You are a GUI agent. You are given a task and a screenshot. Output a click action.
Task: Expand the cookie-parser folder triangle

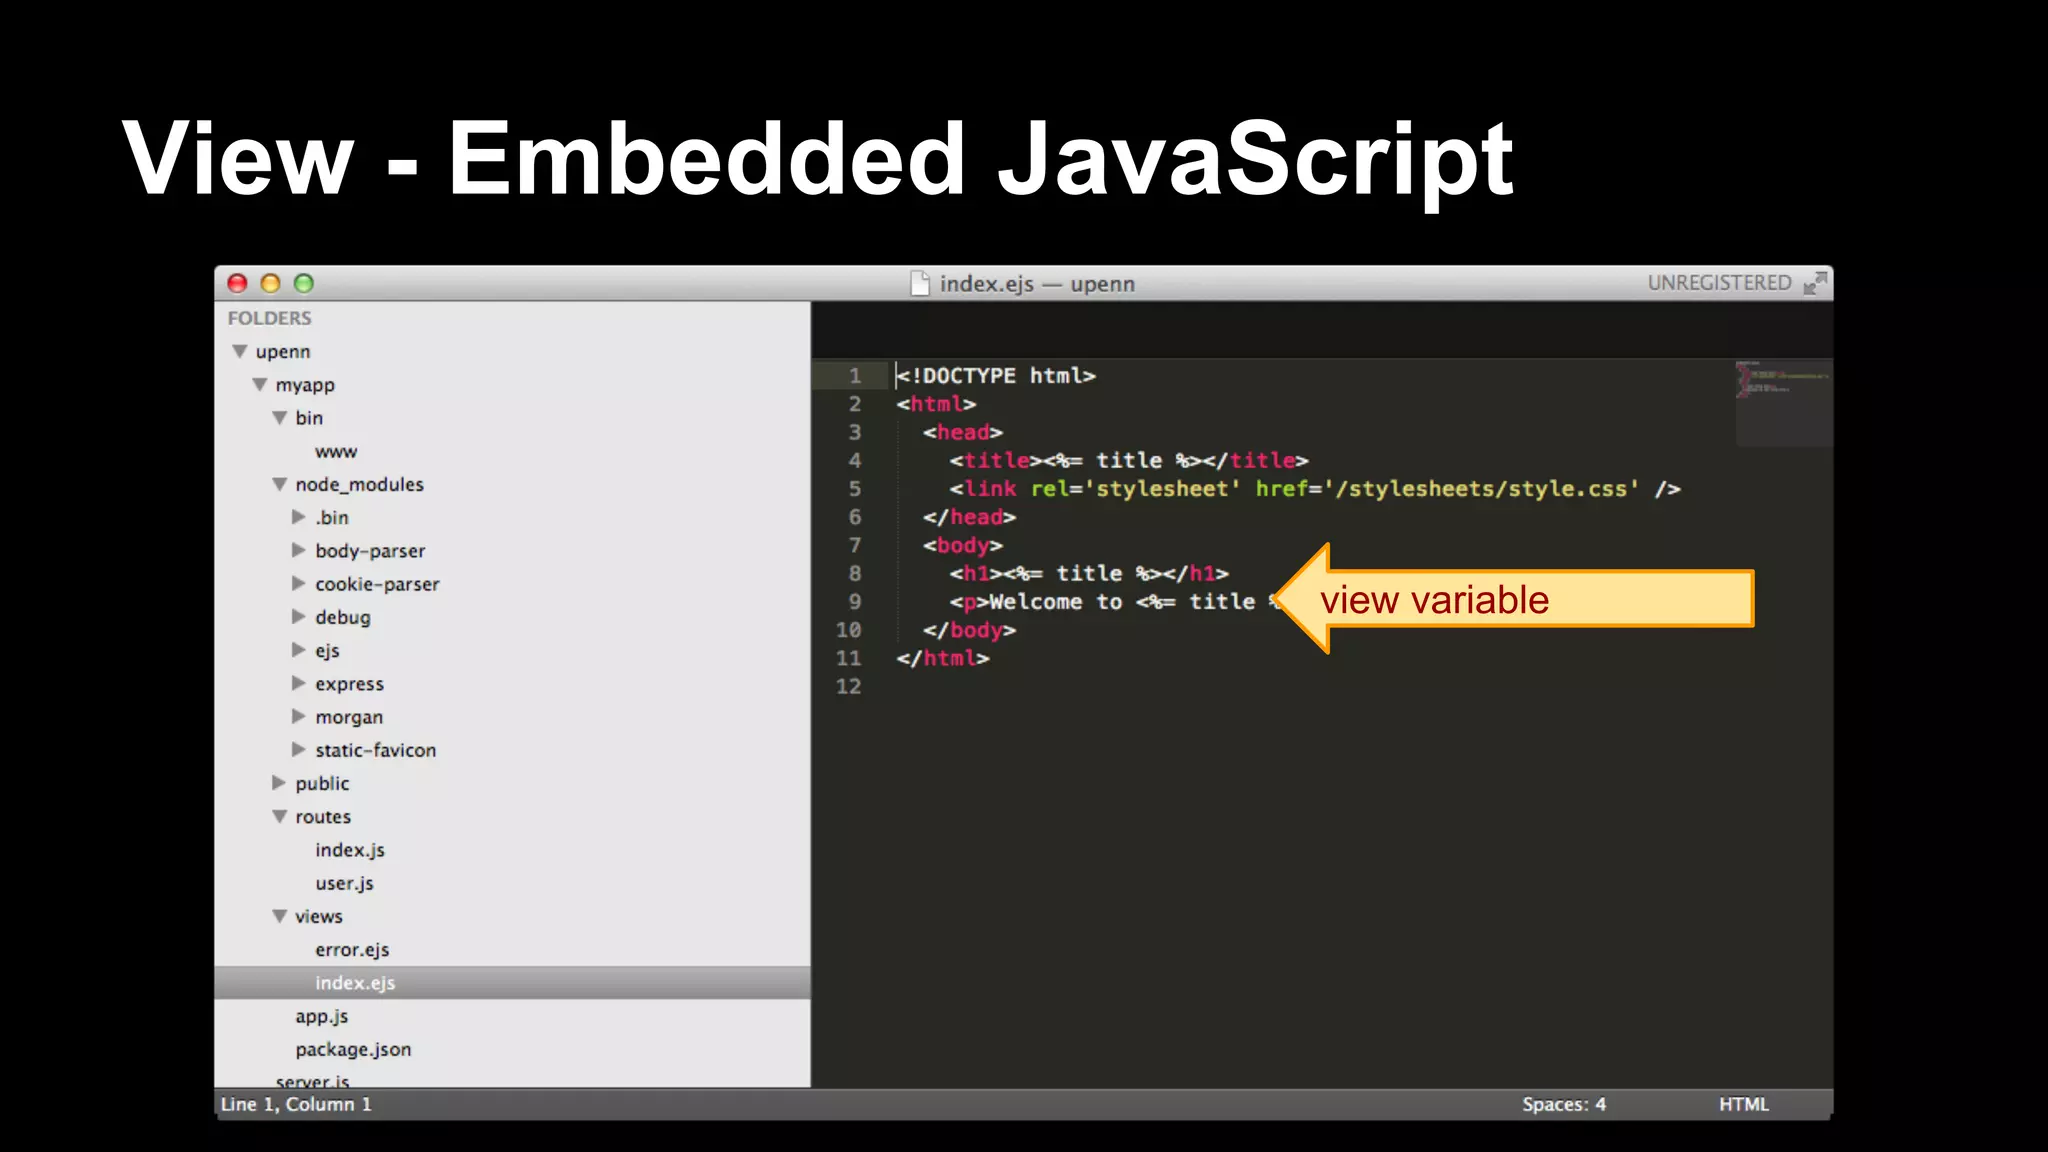click(x=299, y=583)
